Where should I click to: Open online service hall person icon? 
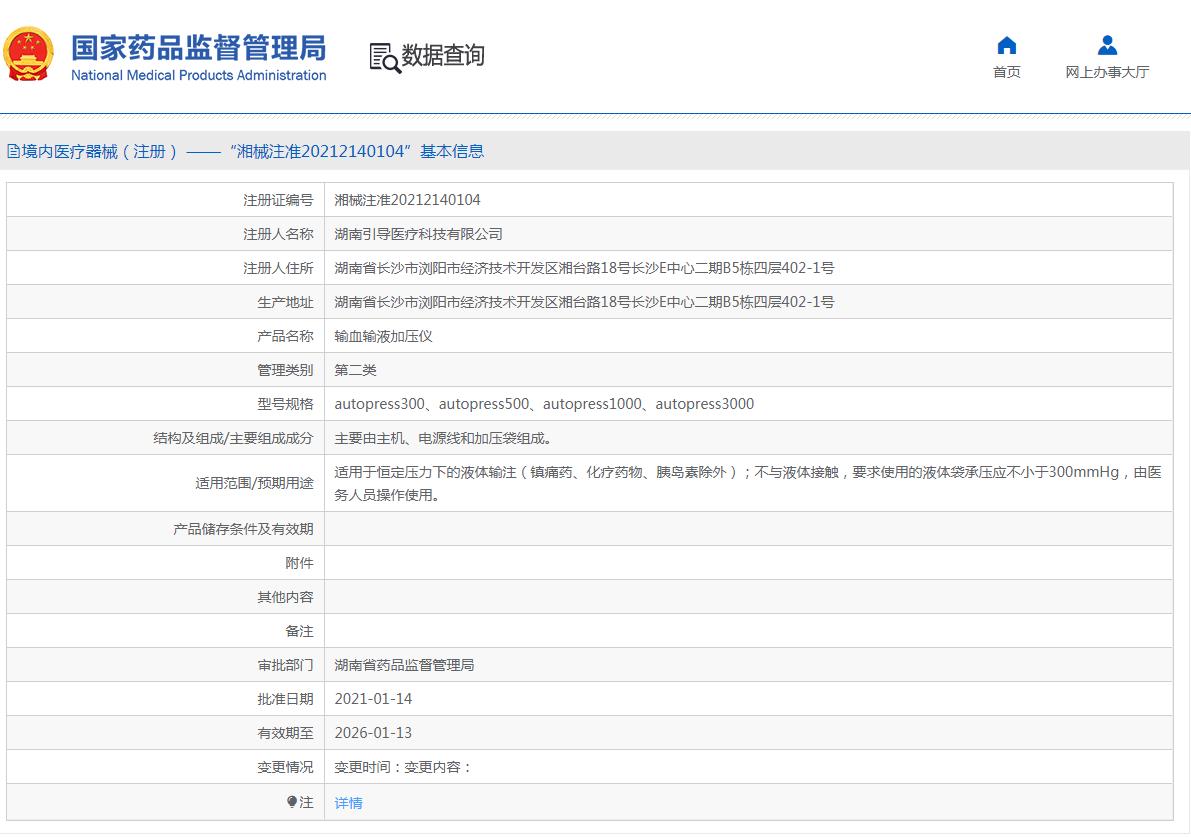coord(1107,46)
